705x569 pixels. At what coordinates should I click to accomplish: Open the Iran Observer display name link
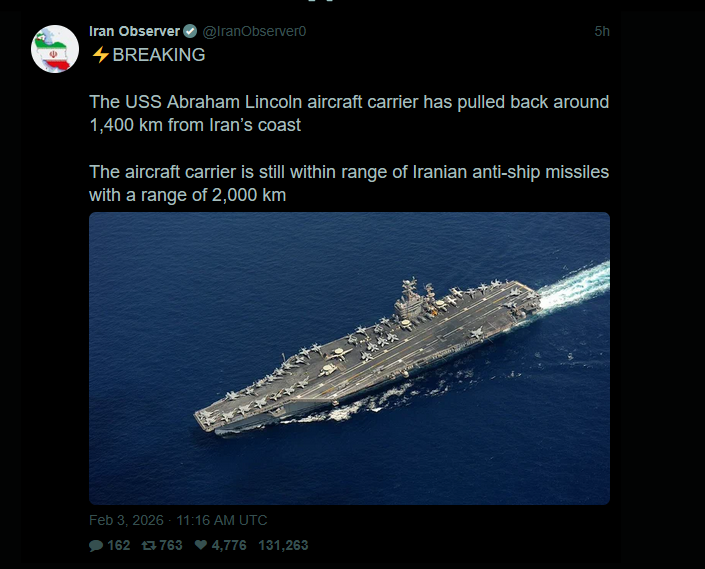point(134,31)
